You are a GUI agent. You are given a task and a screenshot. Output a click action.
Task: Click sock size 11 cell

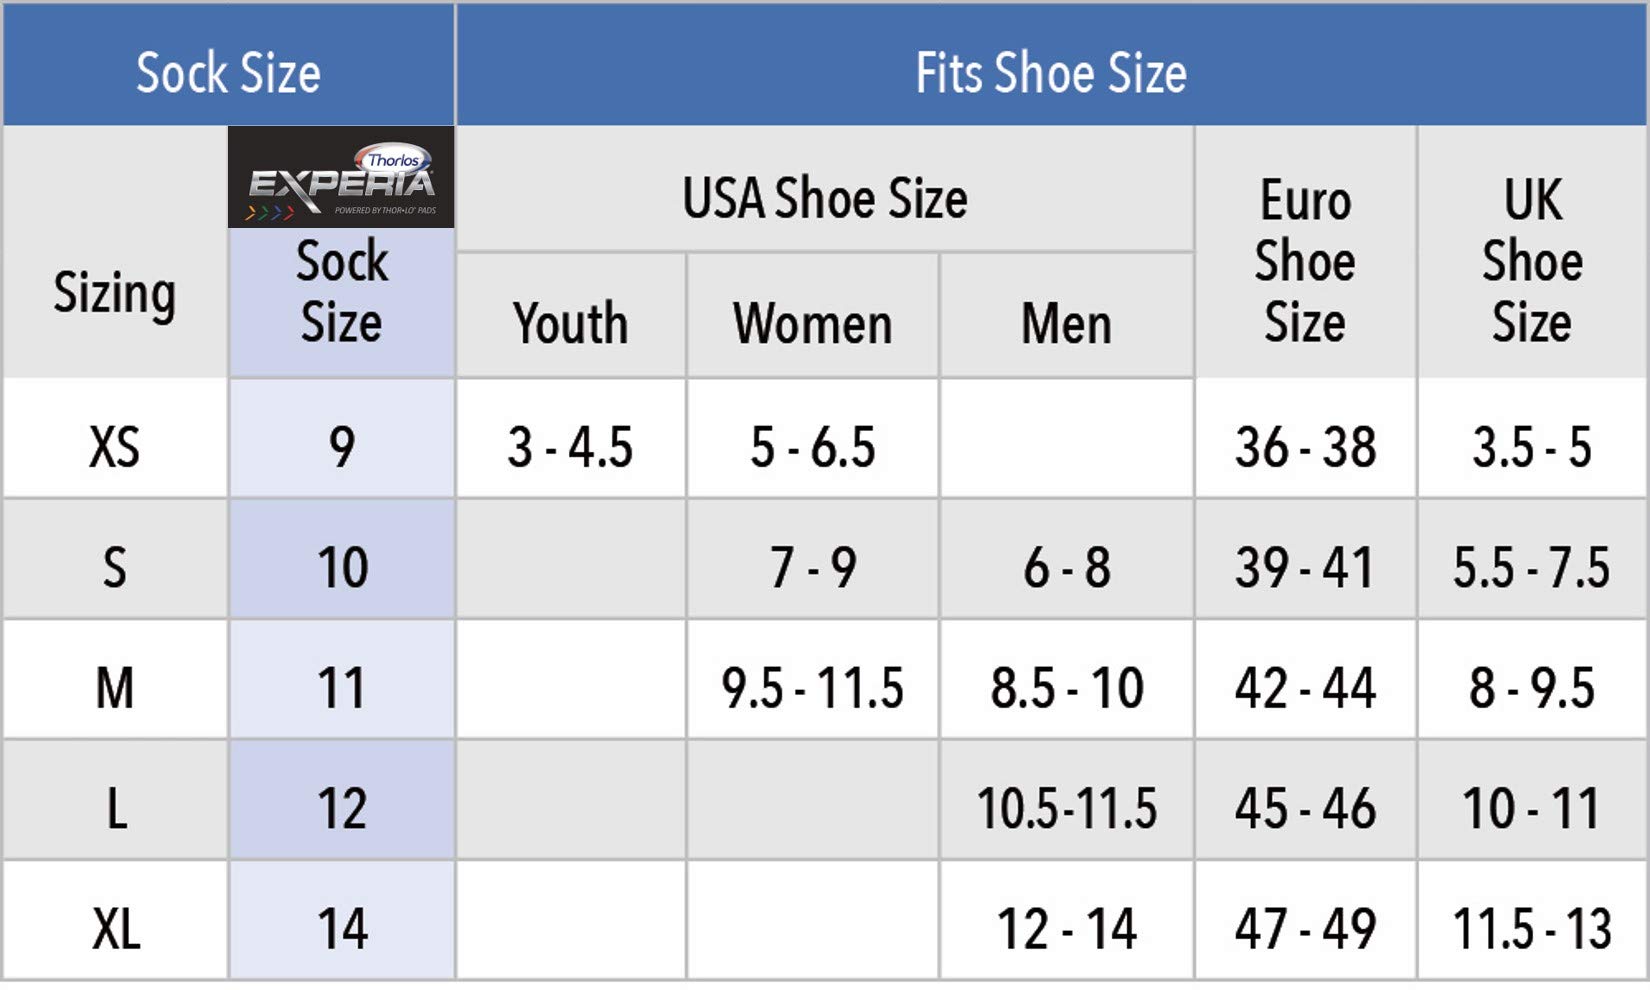(x=342, y=688)
